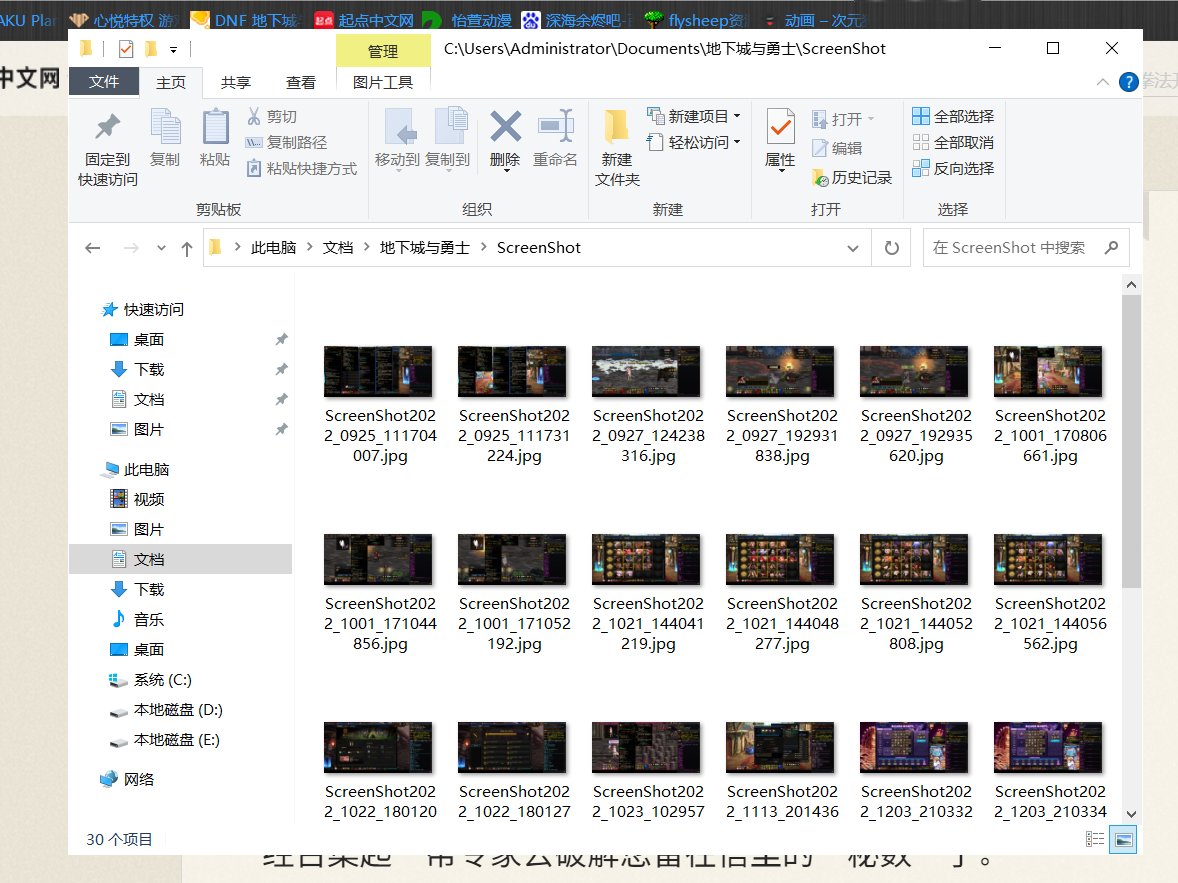This screenshot has width=1178, height=883.
Task: Open the Easy access (轻松访问) dropdown
Action: tap(694, 142)
